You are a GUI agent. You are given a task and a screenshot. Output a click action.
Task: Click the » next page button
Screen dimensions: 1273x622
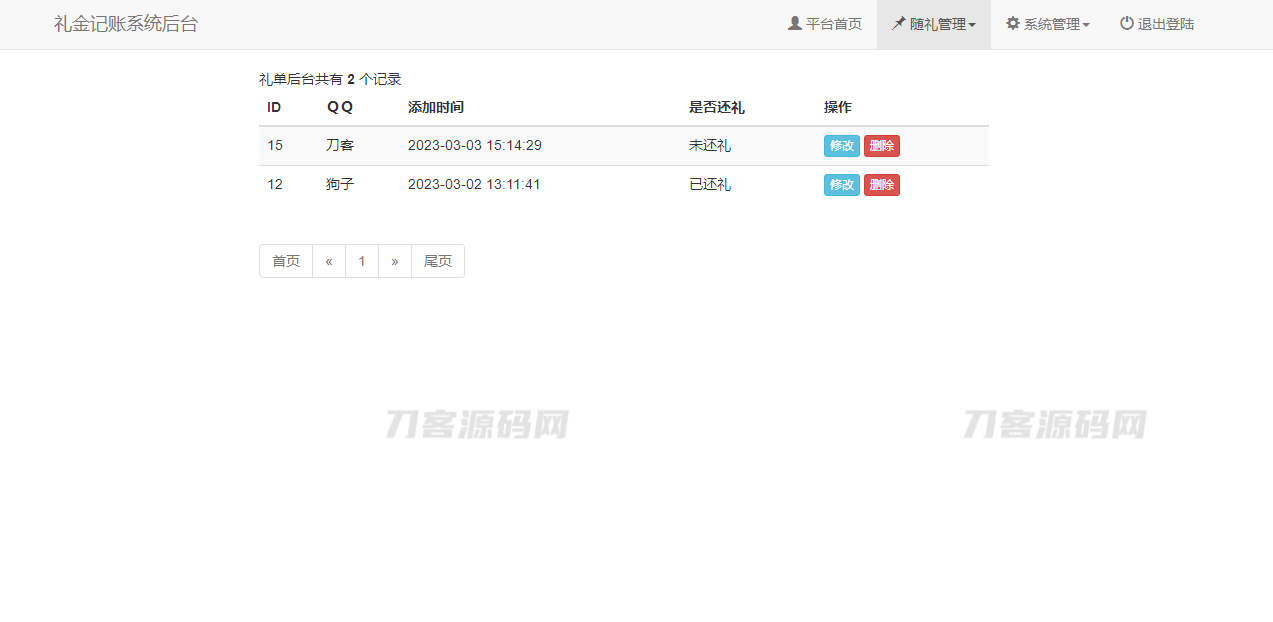[395, 261]
